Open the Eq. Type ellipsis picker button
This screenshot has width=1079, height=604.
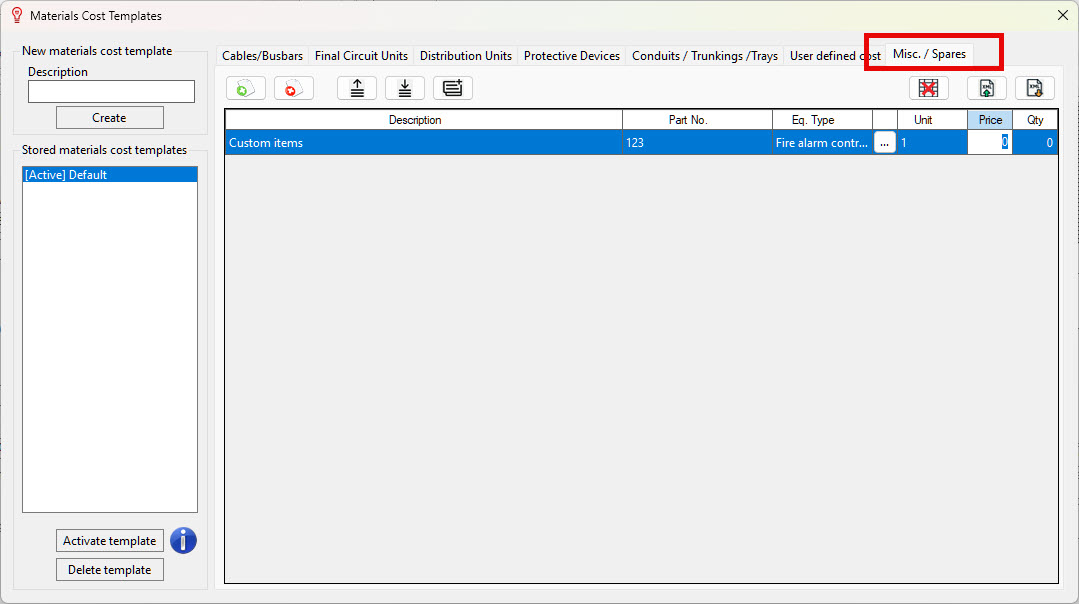(x=884, y=143)
